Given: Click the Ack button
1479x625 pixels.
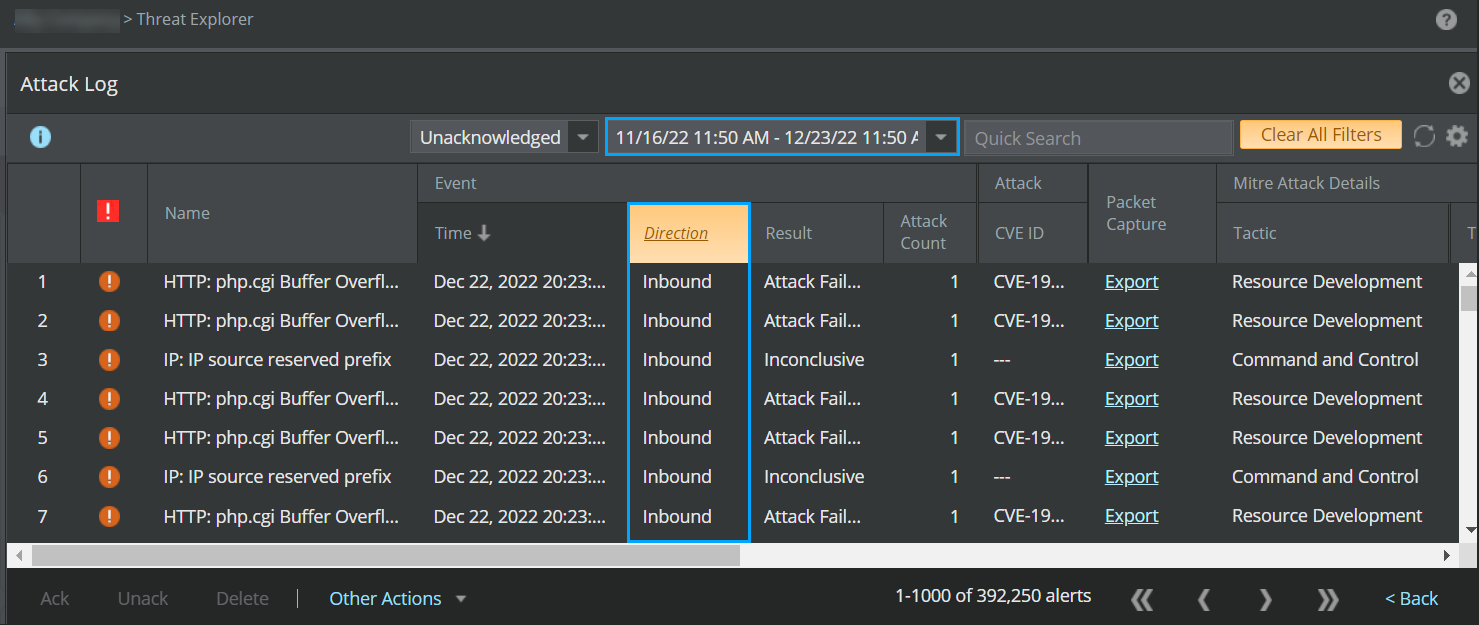Looking at the screenshot, I should click(x=55, y=599).
